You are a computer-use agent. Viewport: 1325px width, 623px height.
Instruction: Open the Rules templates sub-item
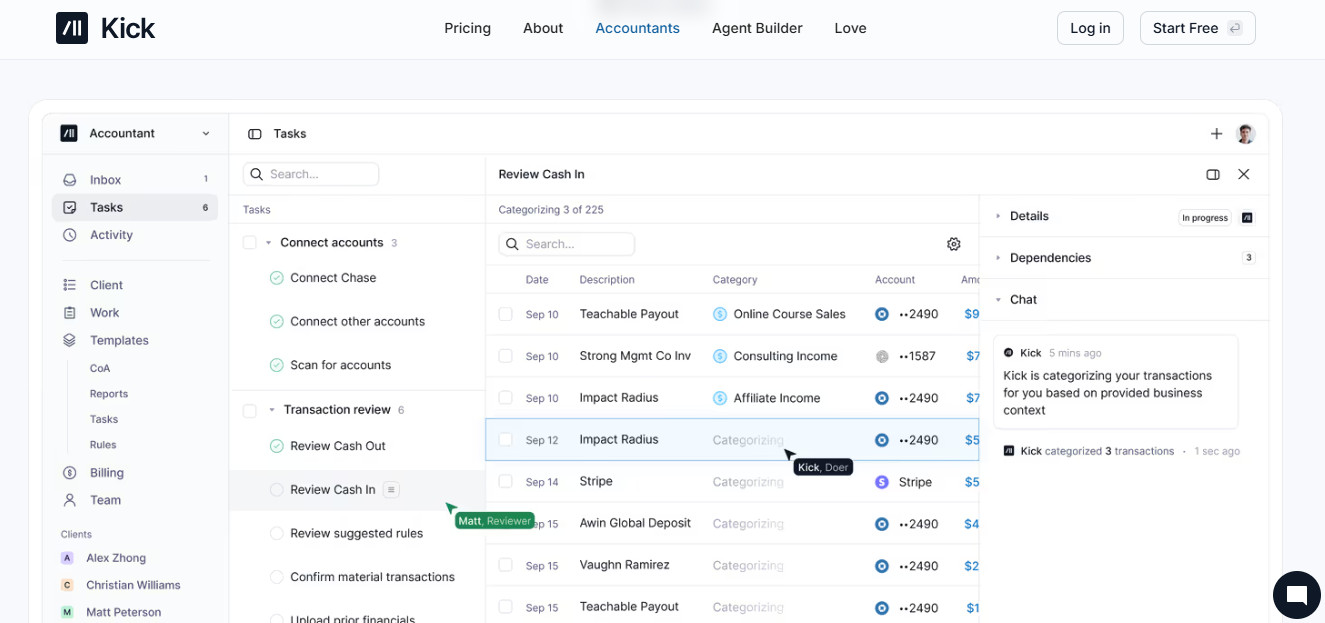click(103, 445)
